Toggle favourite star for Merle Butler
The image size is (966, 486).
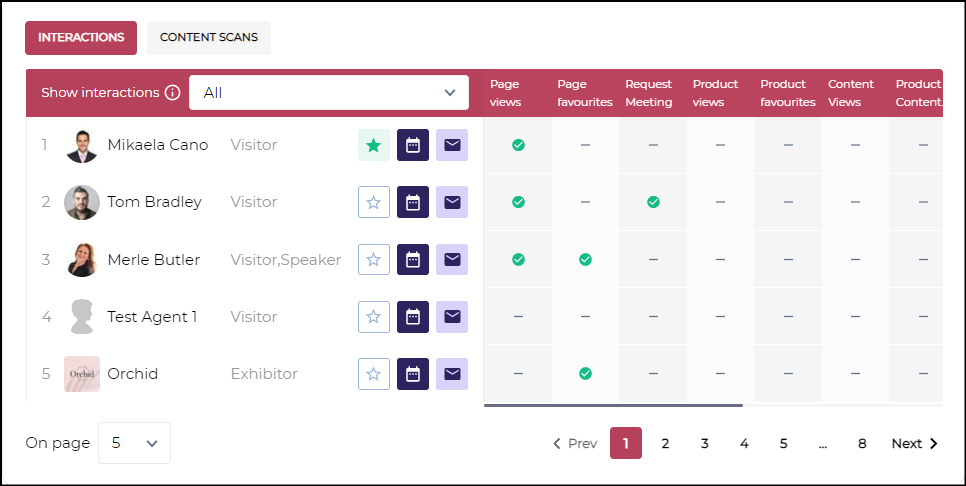tap(374, 260)
